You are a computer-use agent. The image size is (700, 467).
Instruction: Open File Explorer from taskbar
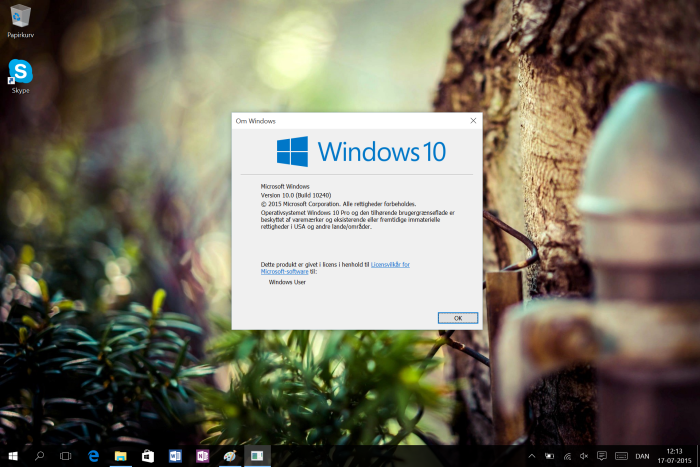click(x=121, y=456)
